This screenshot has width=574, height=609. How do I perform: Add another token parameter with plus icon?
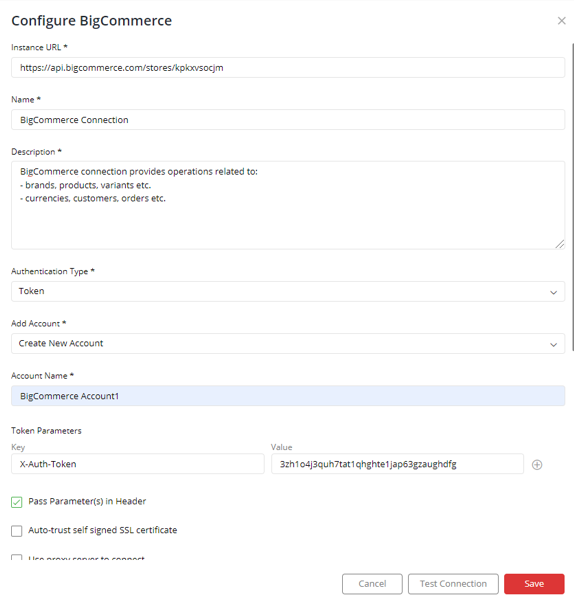point(537,465)
